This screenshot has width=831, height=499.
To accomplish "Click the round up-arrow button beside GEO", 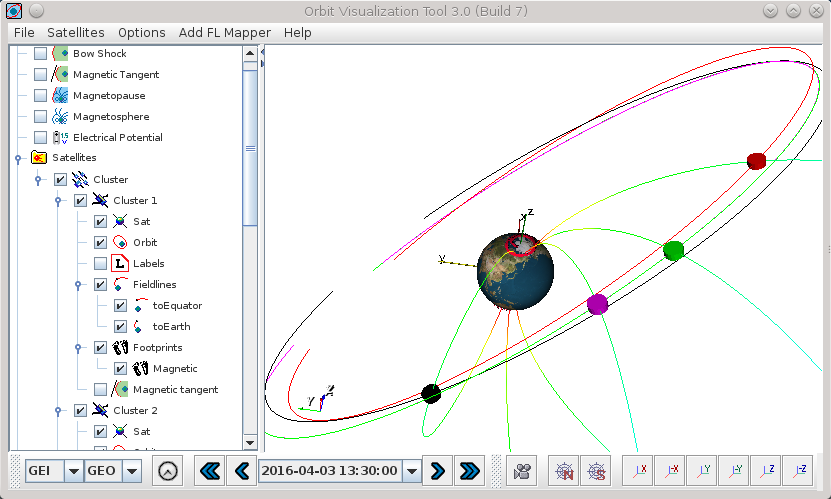I will (x=167, y=471).
